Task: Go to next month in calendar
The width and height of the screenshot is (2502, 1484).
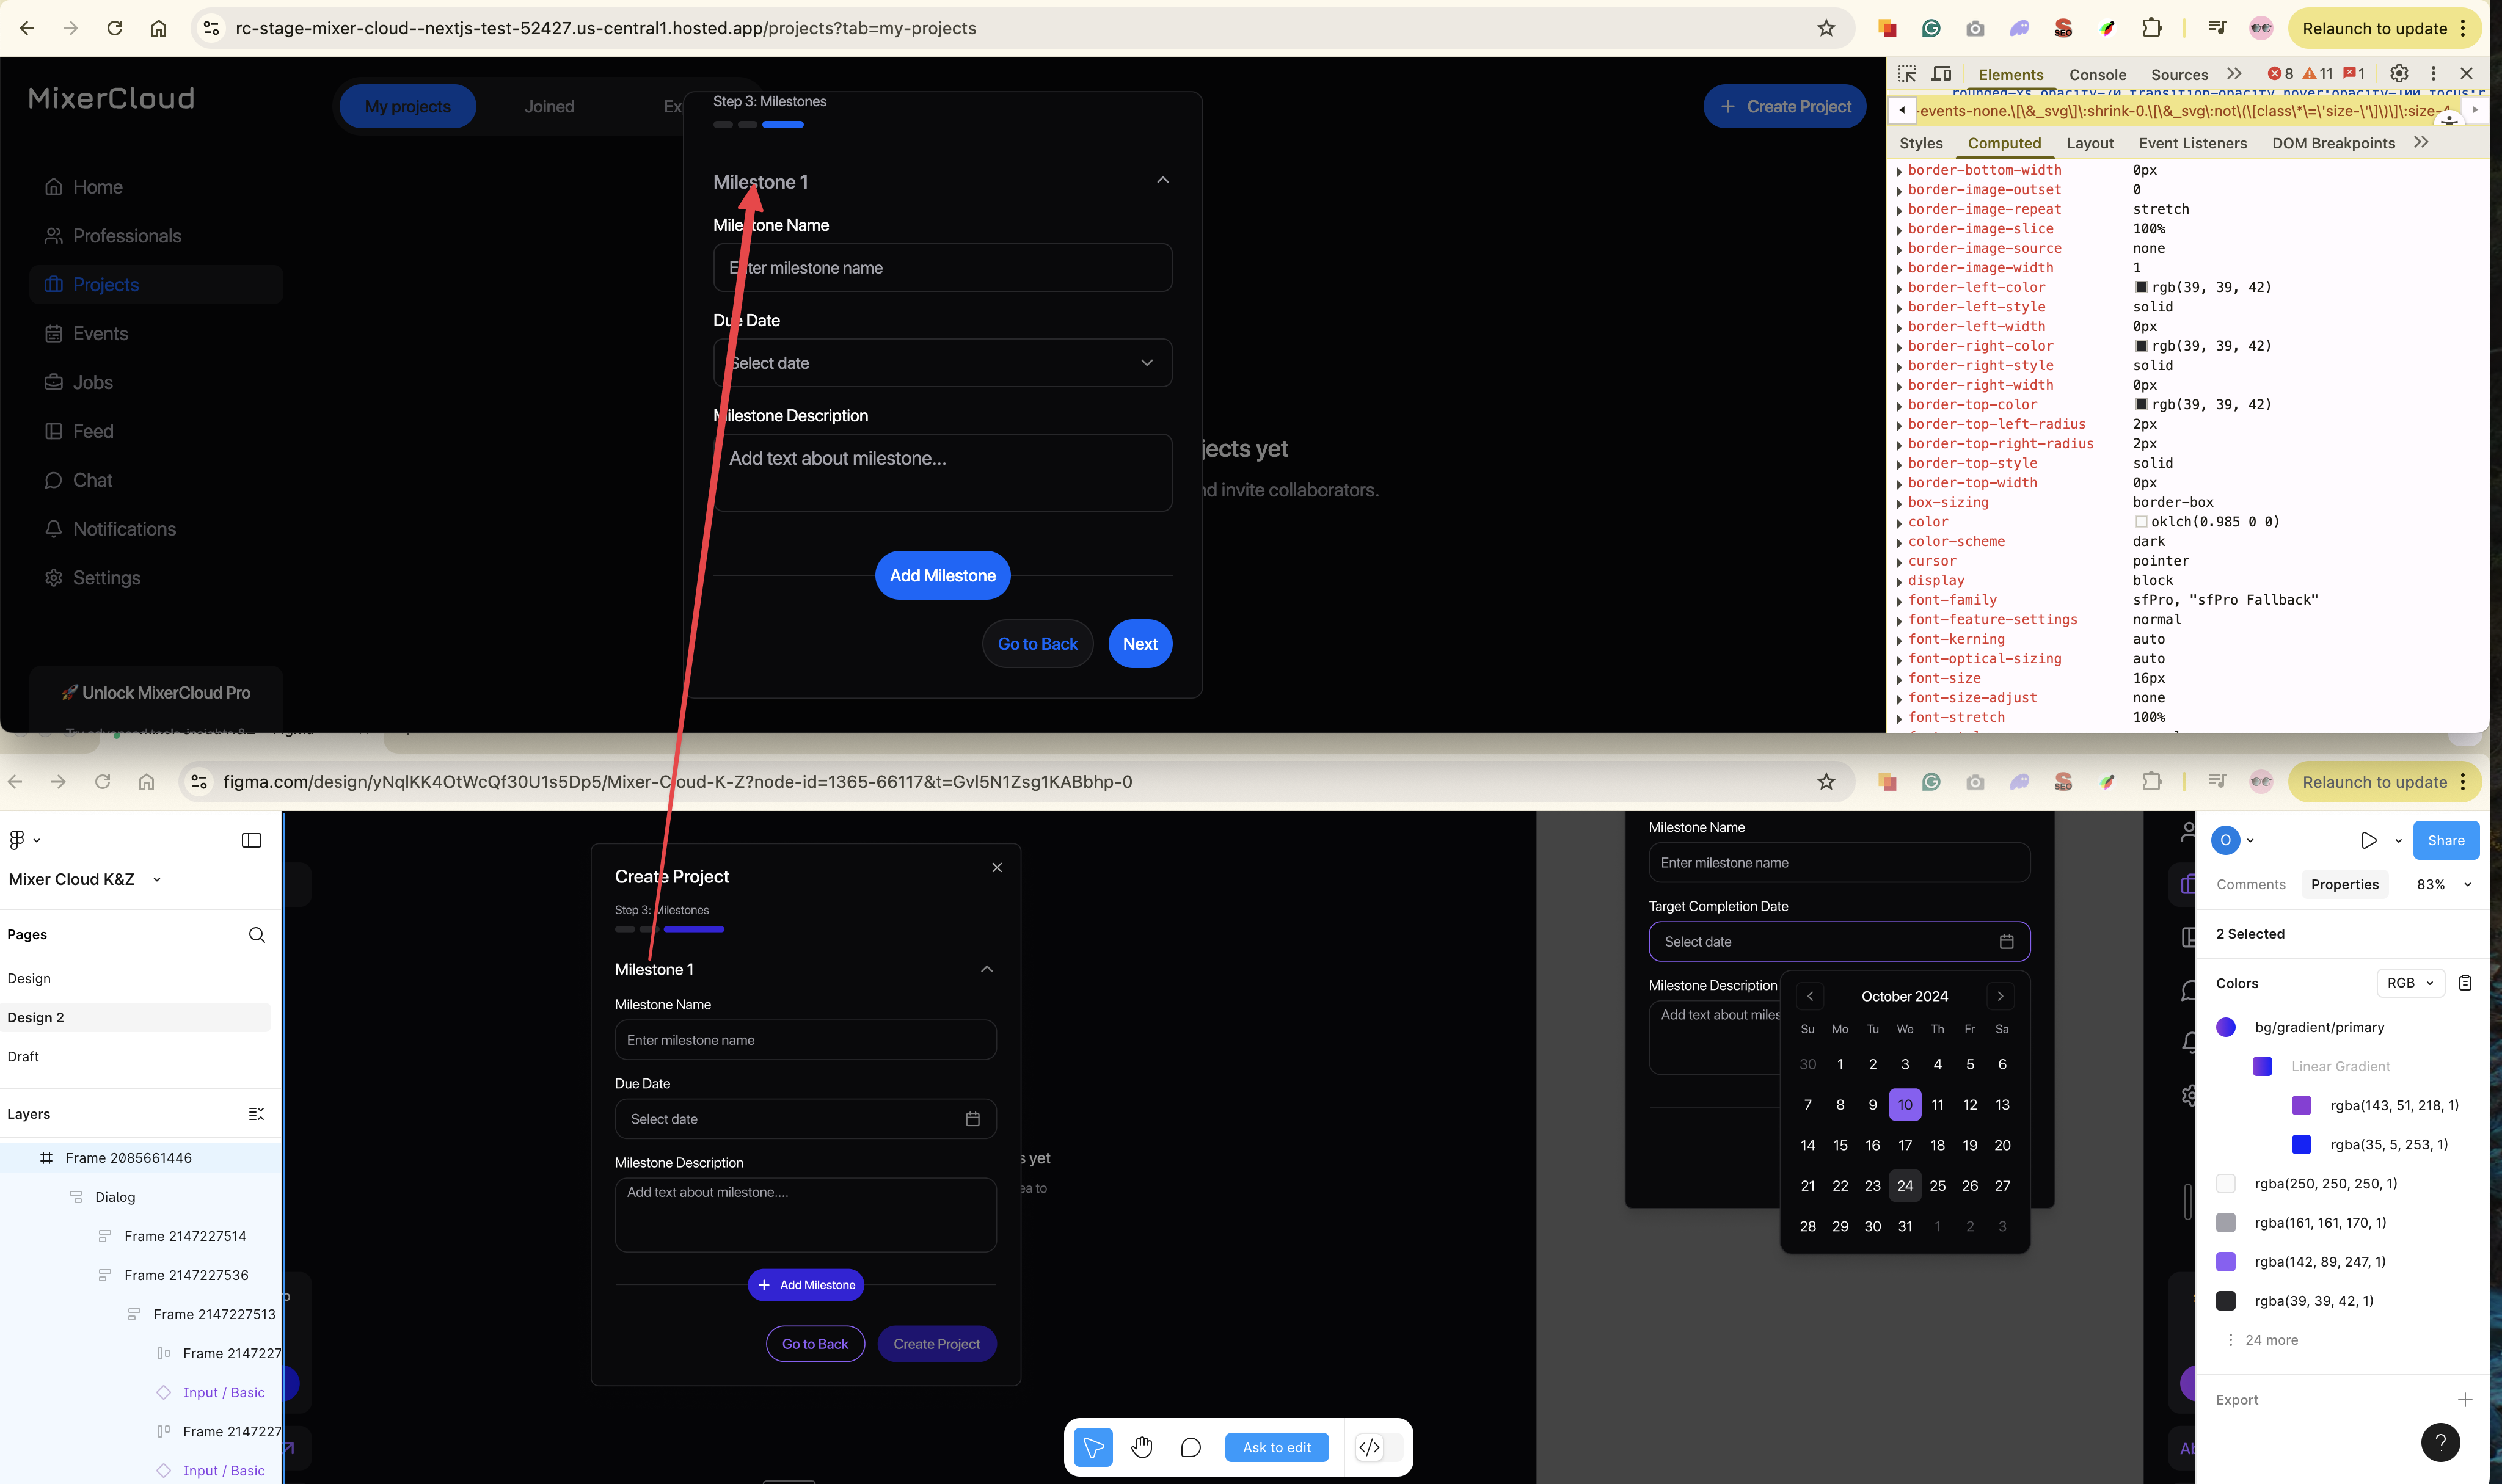Action: (2000, 996)
